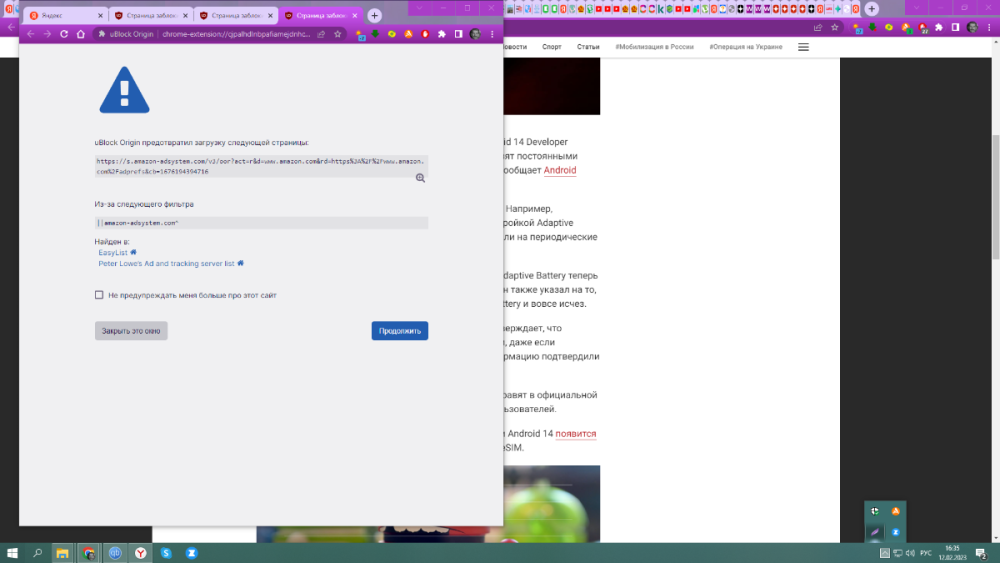Open notification center in the system tray

[981, 553]
